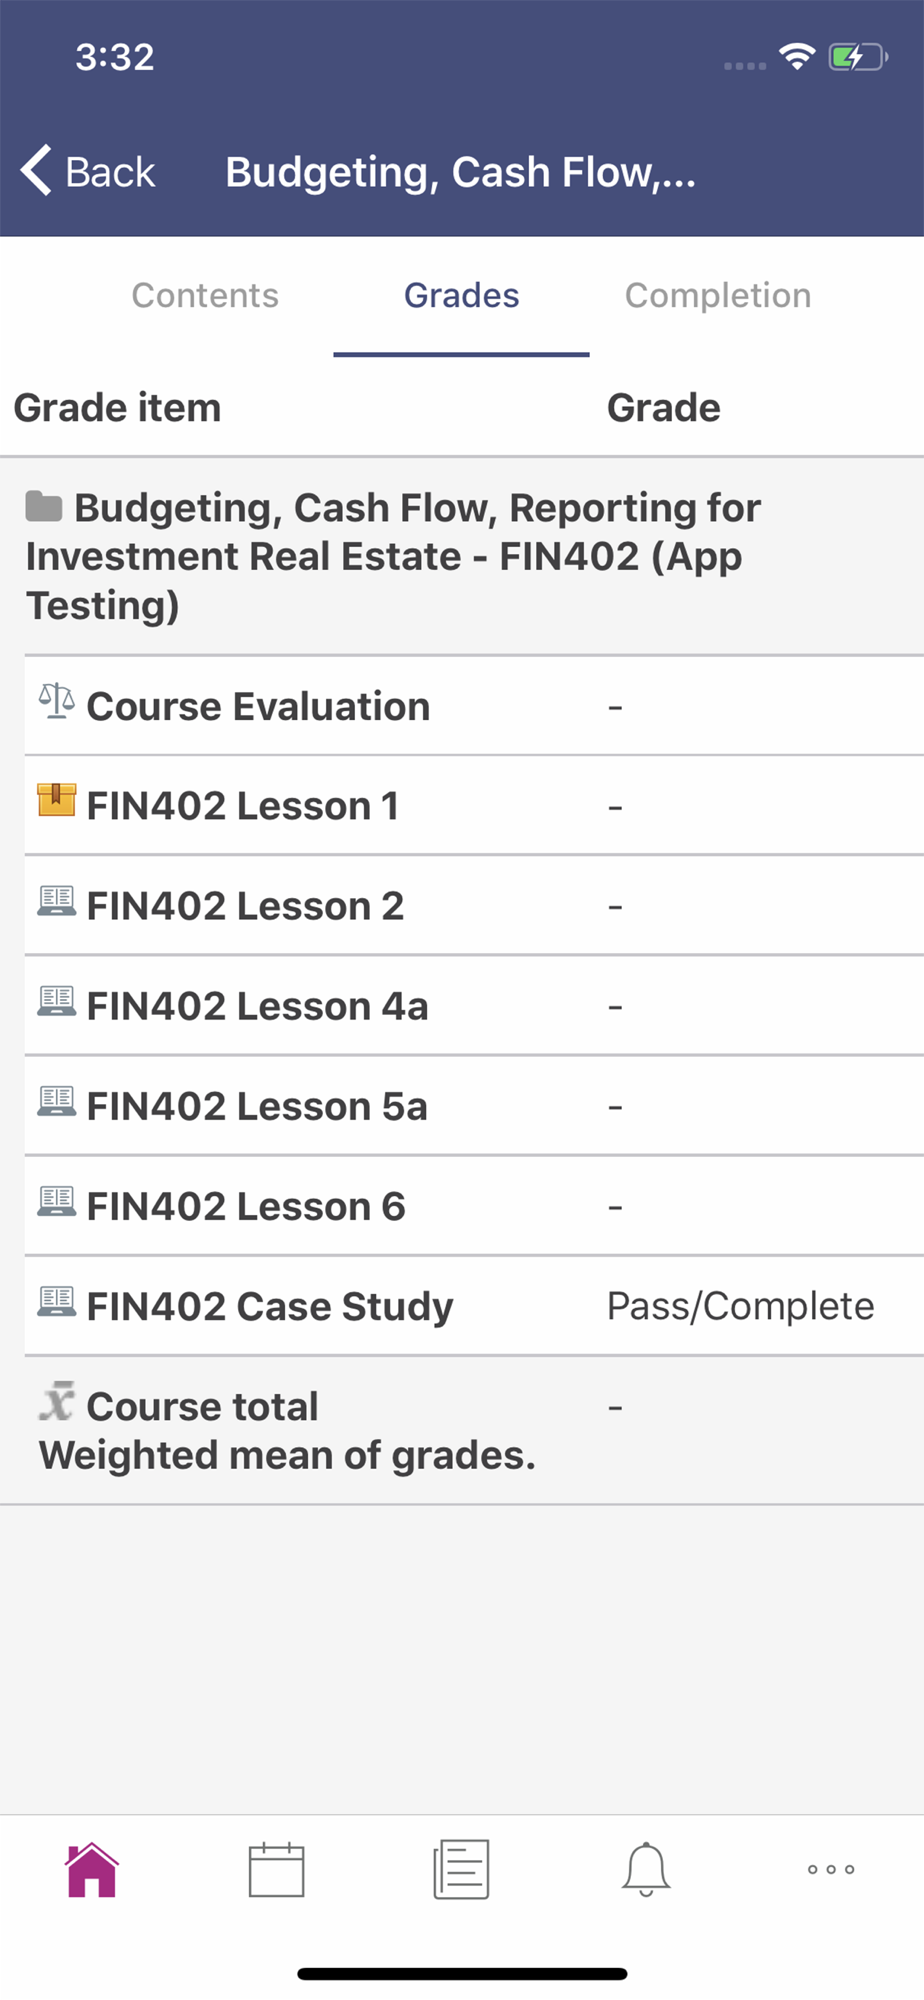The image size is (924, 2000).
Task: Tap the Back chevron arrow
Action: tap(37, 171)
